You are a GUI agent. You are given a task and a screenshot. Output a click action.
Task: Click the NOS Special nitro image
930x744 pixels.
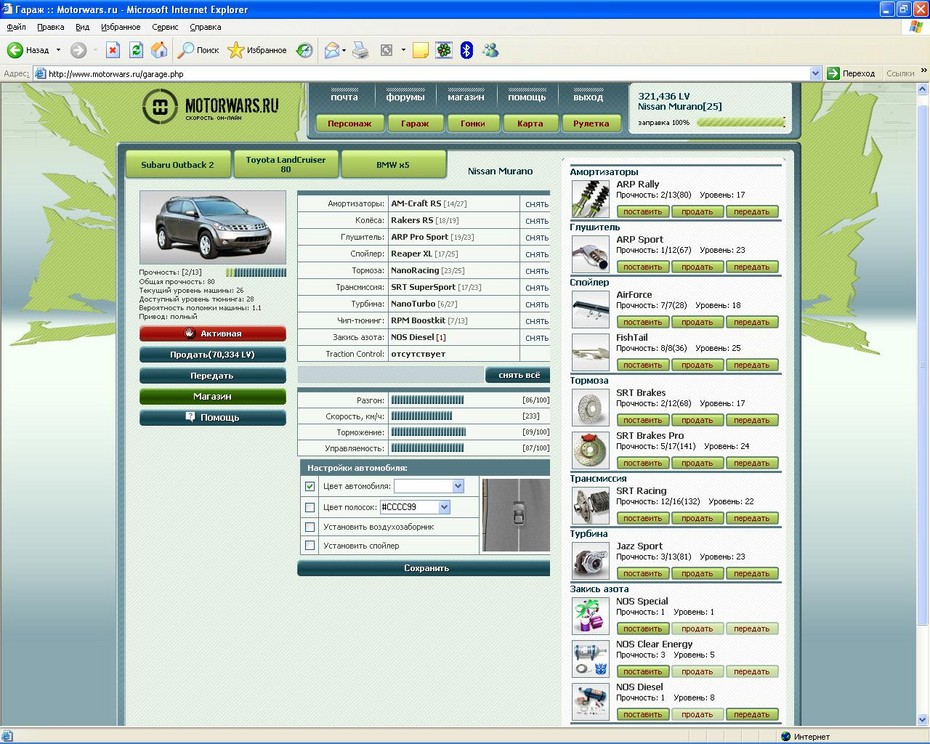590,616
